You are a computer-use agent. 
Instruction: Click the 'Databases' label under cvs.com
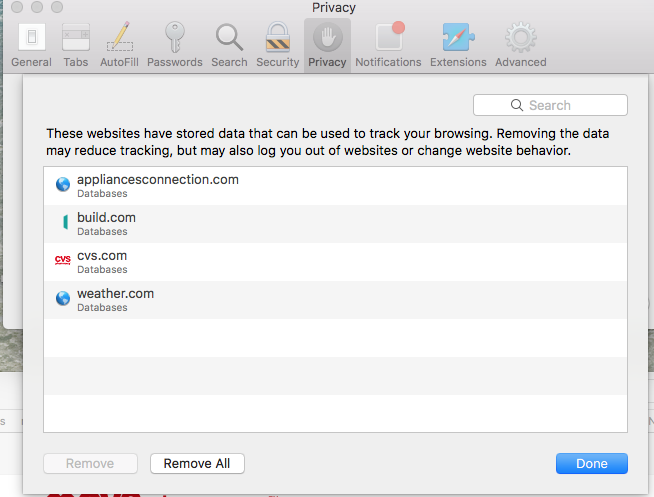[102, 270]
